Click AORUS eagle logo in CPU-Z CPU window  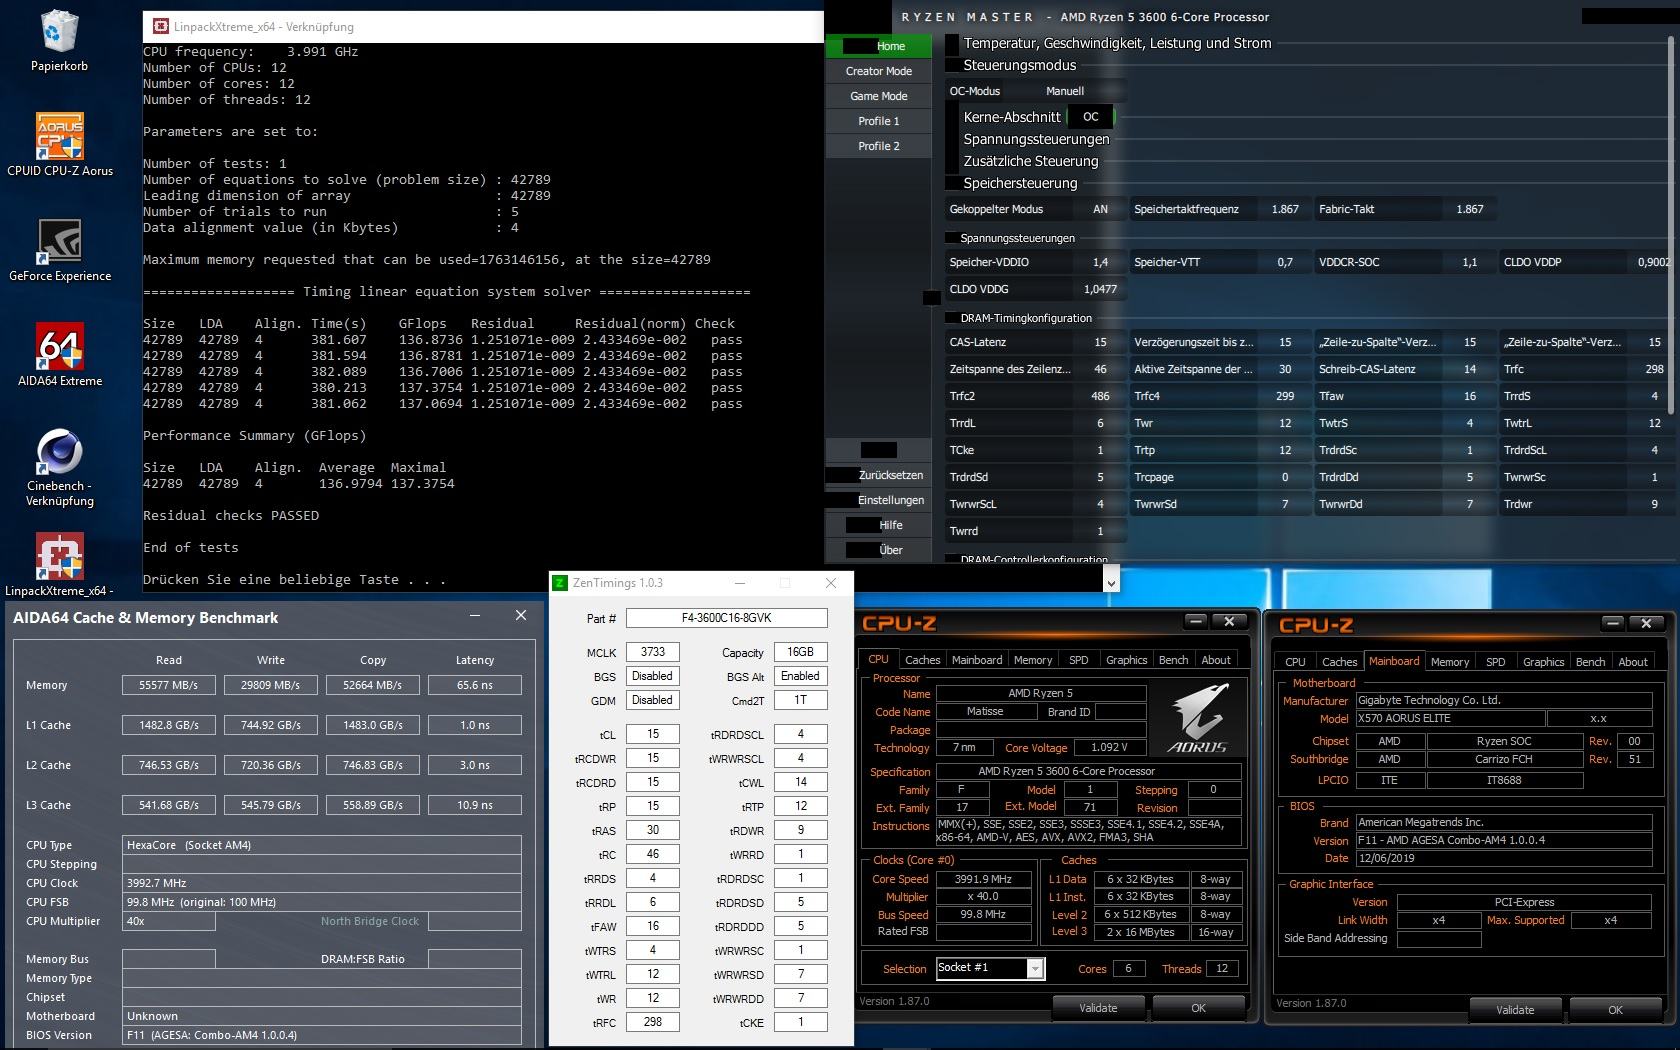coord(1197,717)
